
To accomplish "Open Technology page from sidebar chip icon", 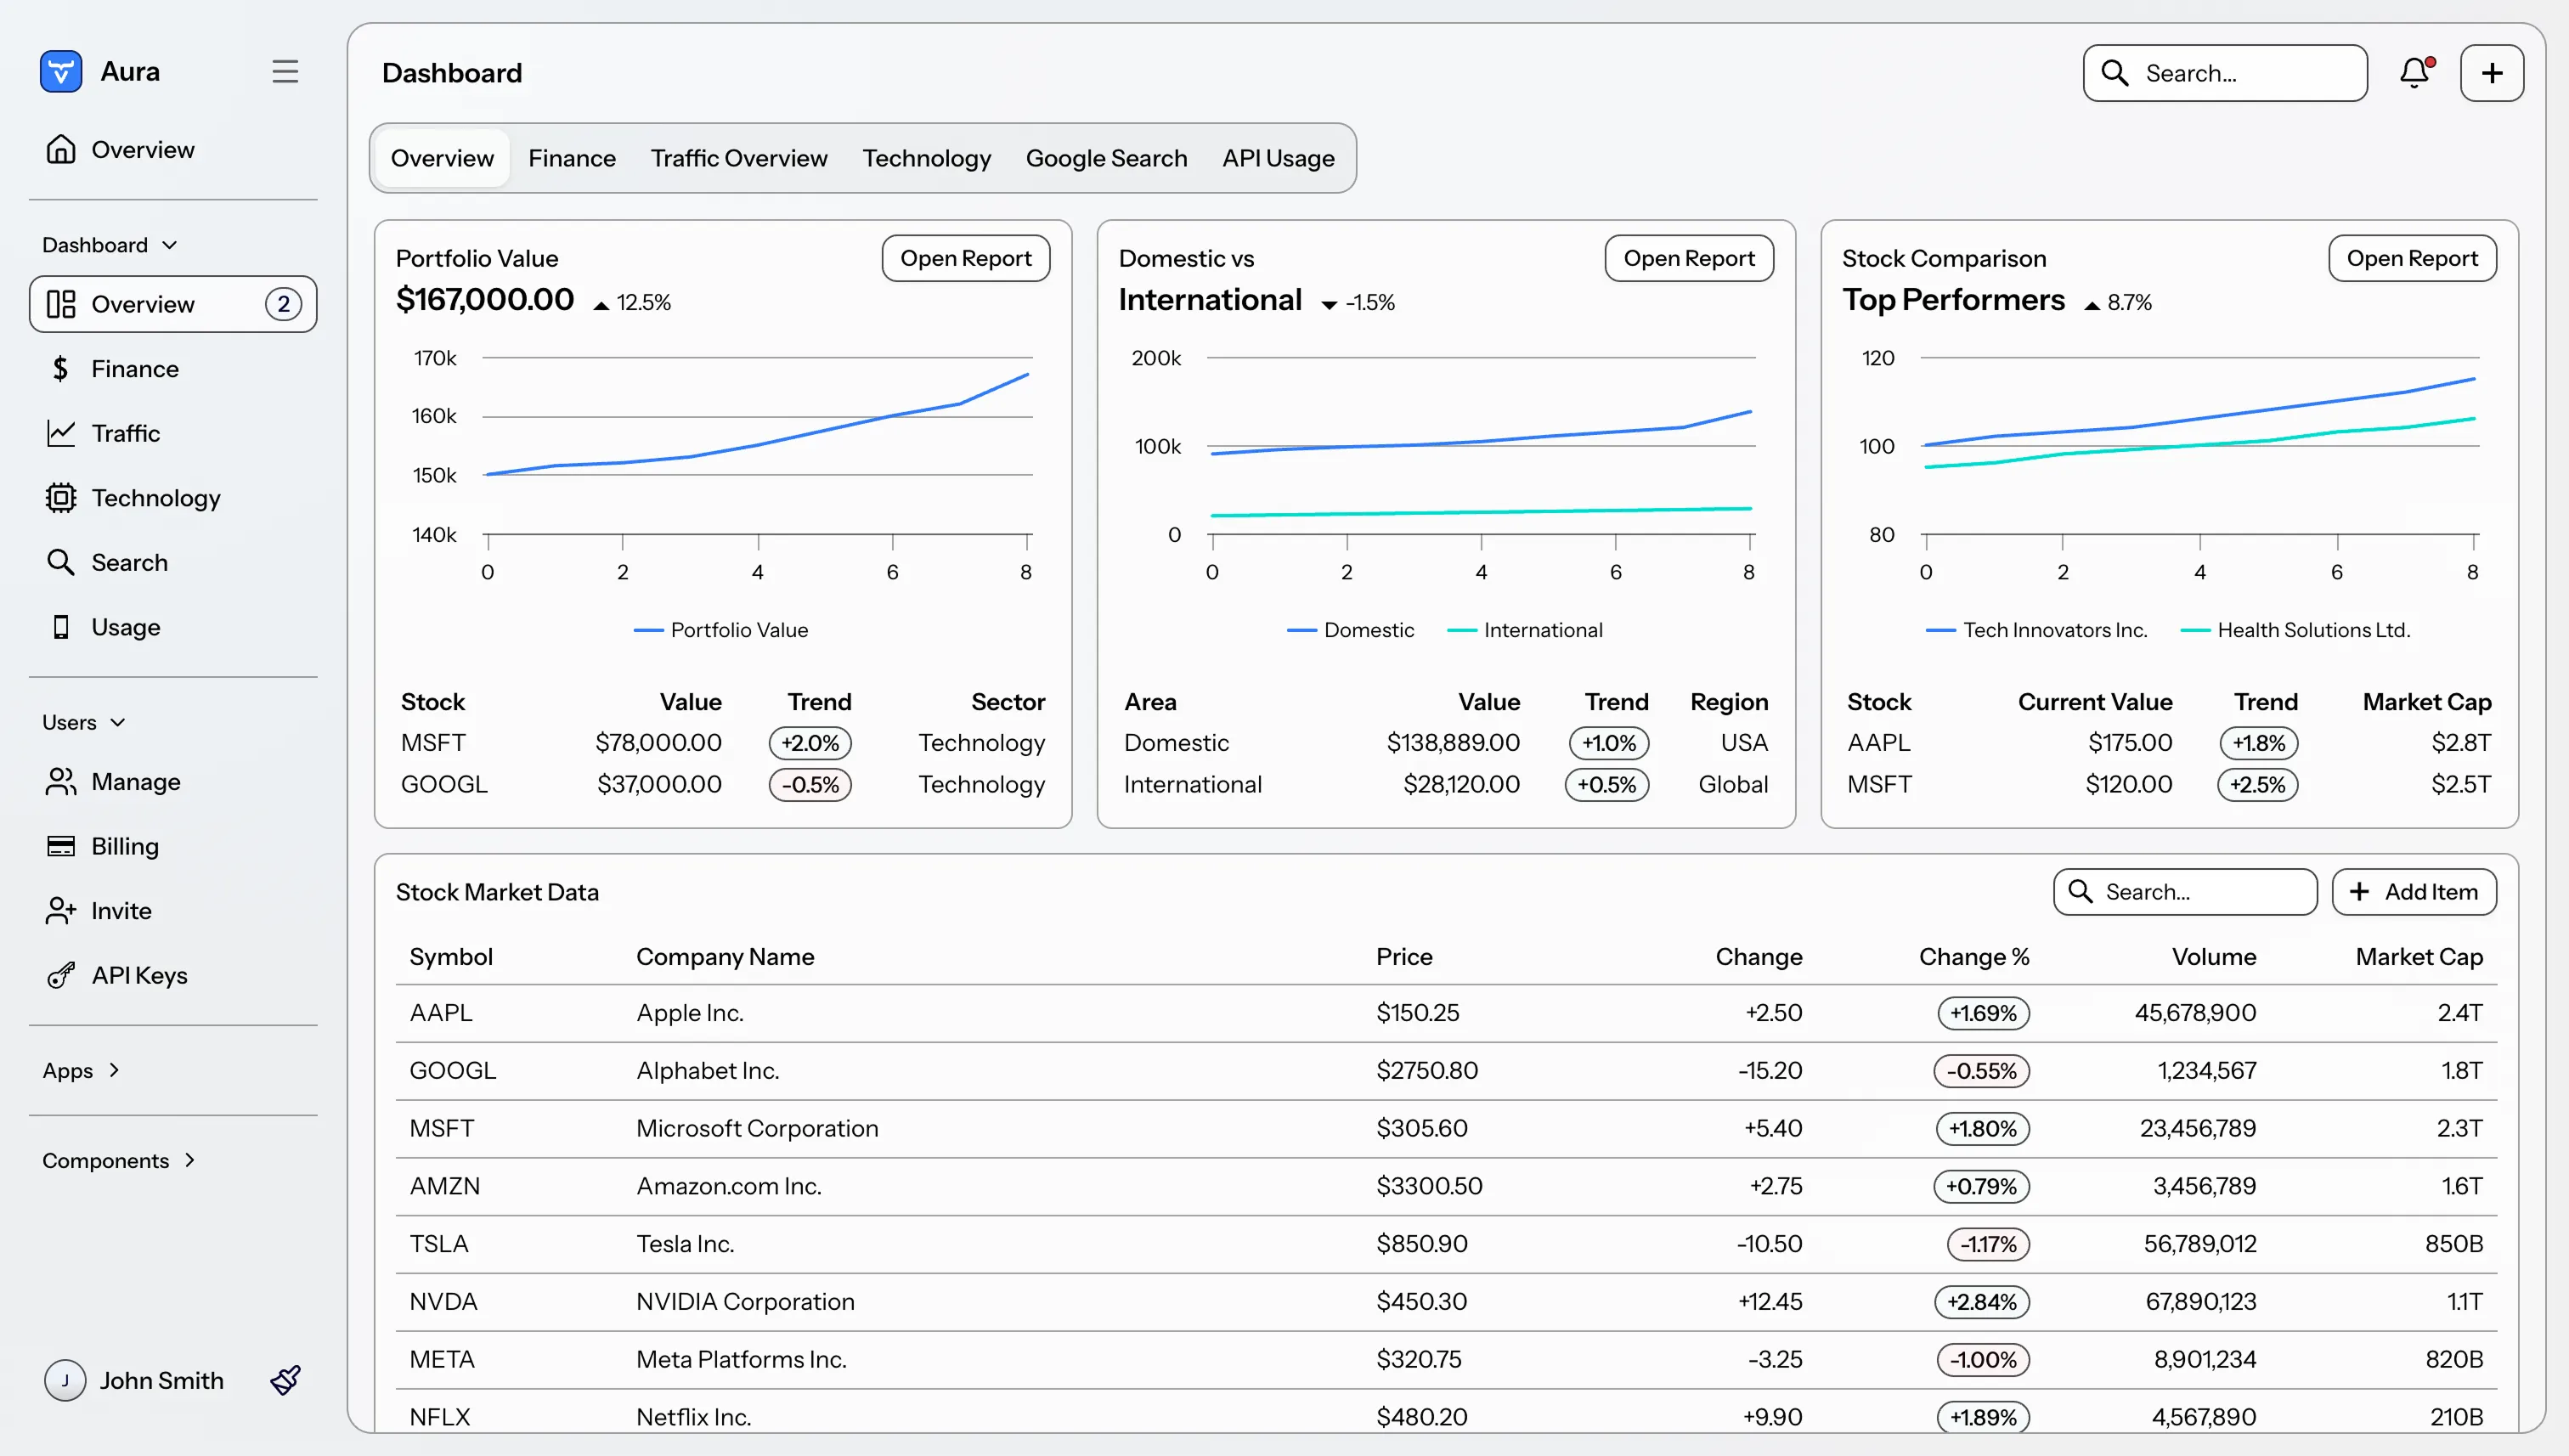I will point(61,498).
